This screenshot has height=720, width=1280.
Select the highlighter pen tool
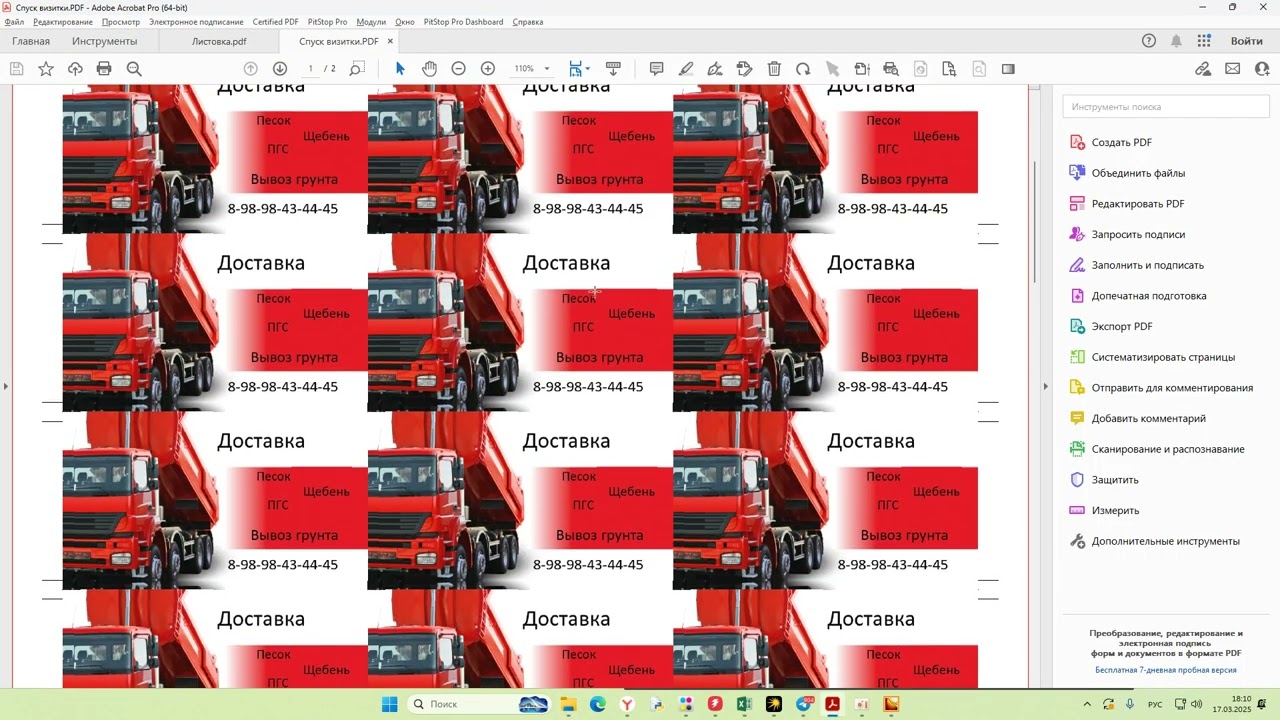click(686, 69)
